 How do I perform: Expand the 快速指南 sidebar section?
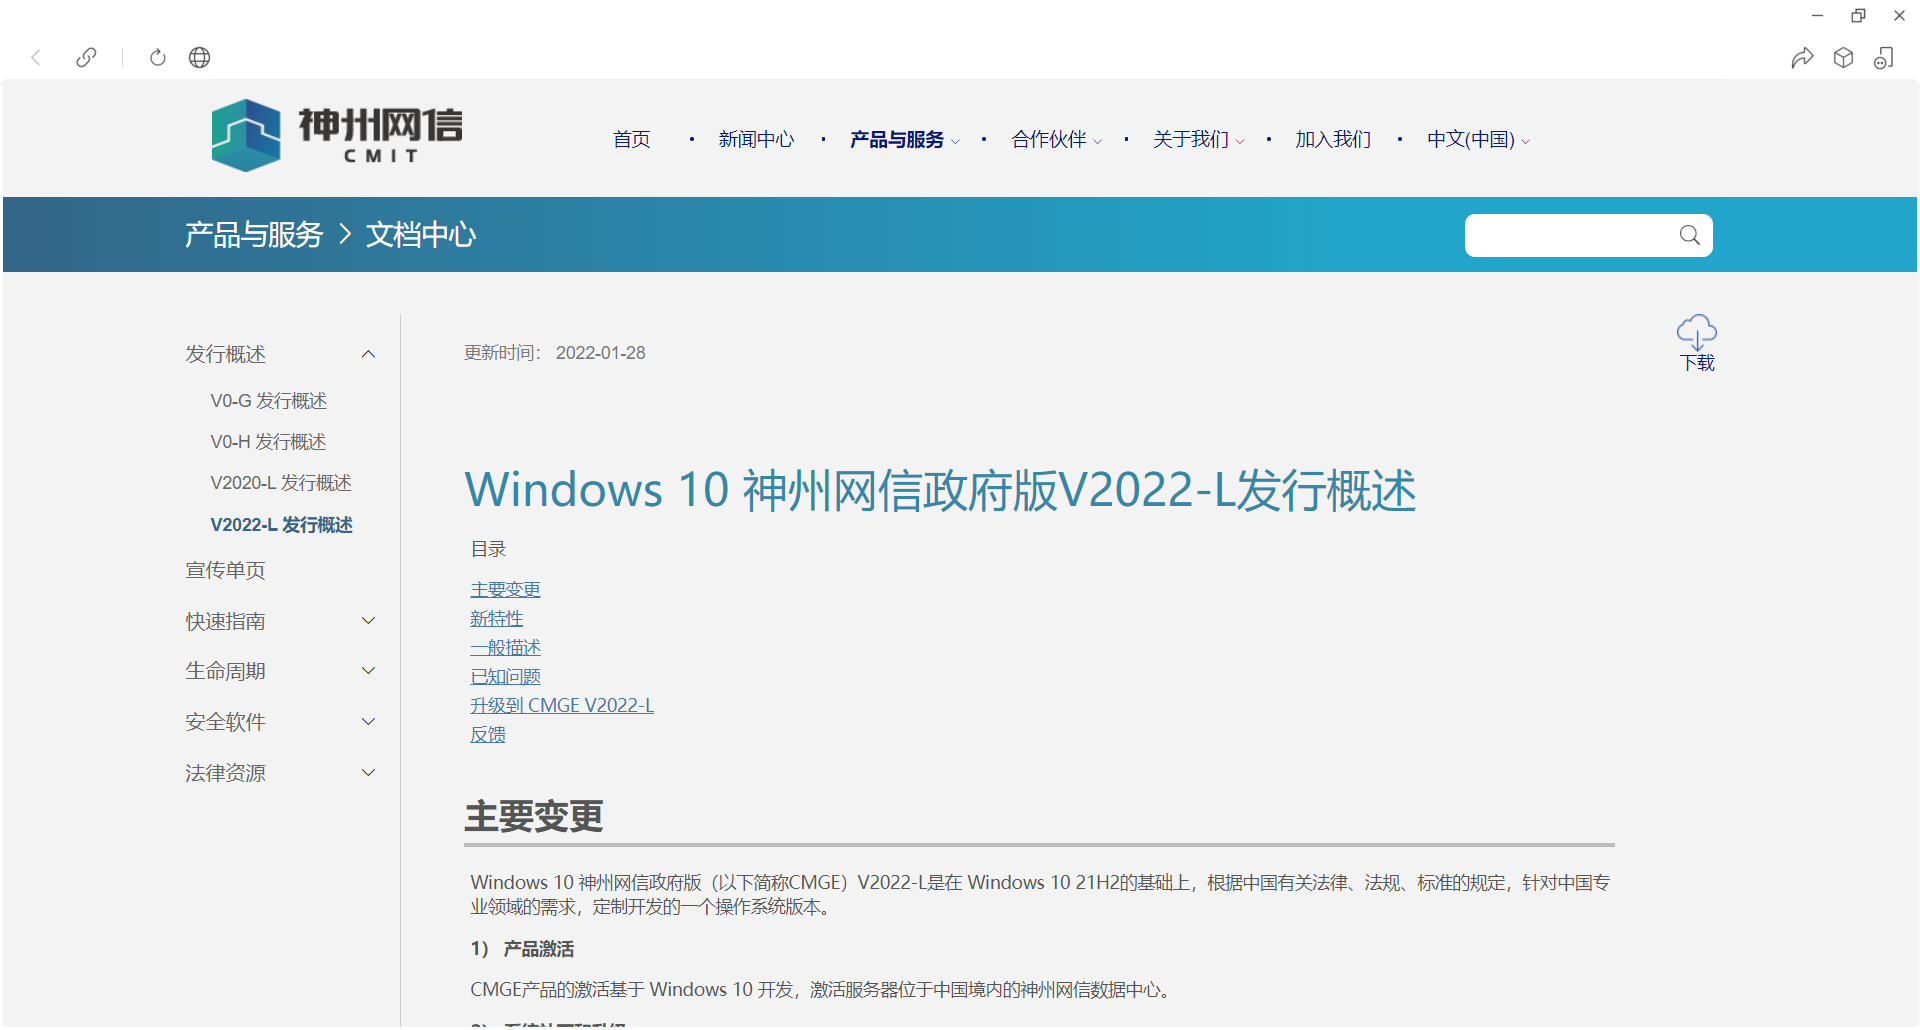pos(369,621)
